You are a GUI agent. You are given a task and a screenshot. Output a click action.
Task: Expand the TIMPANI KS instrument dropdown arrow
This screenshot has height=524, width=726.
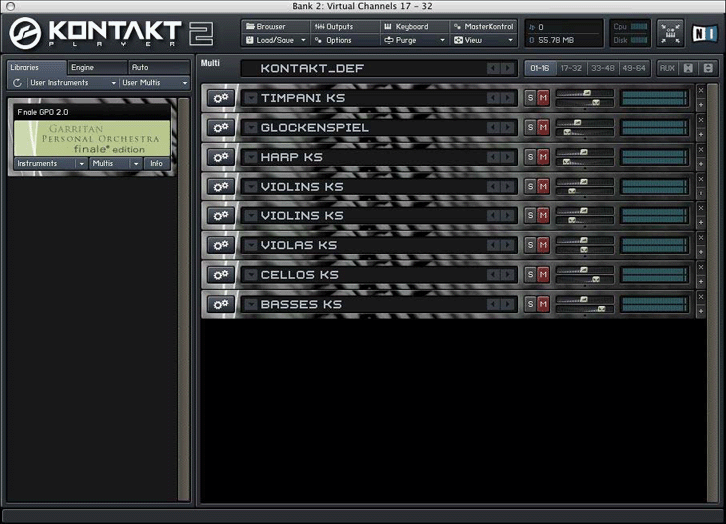pyautogui.click(x=251, y=98)
